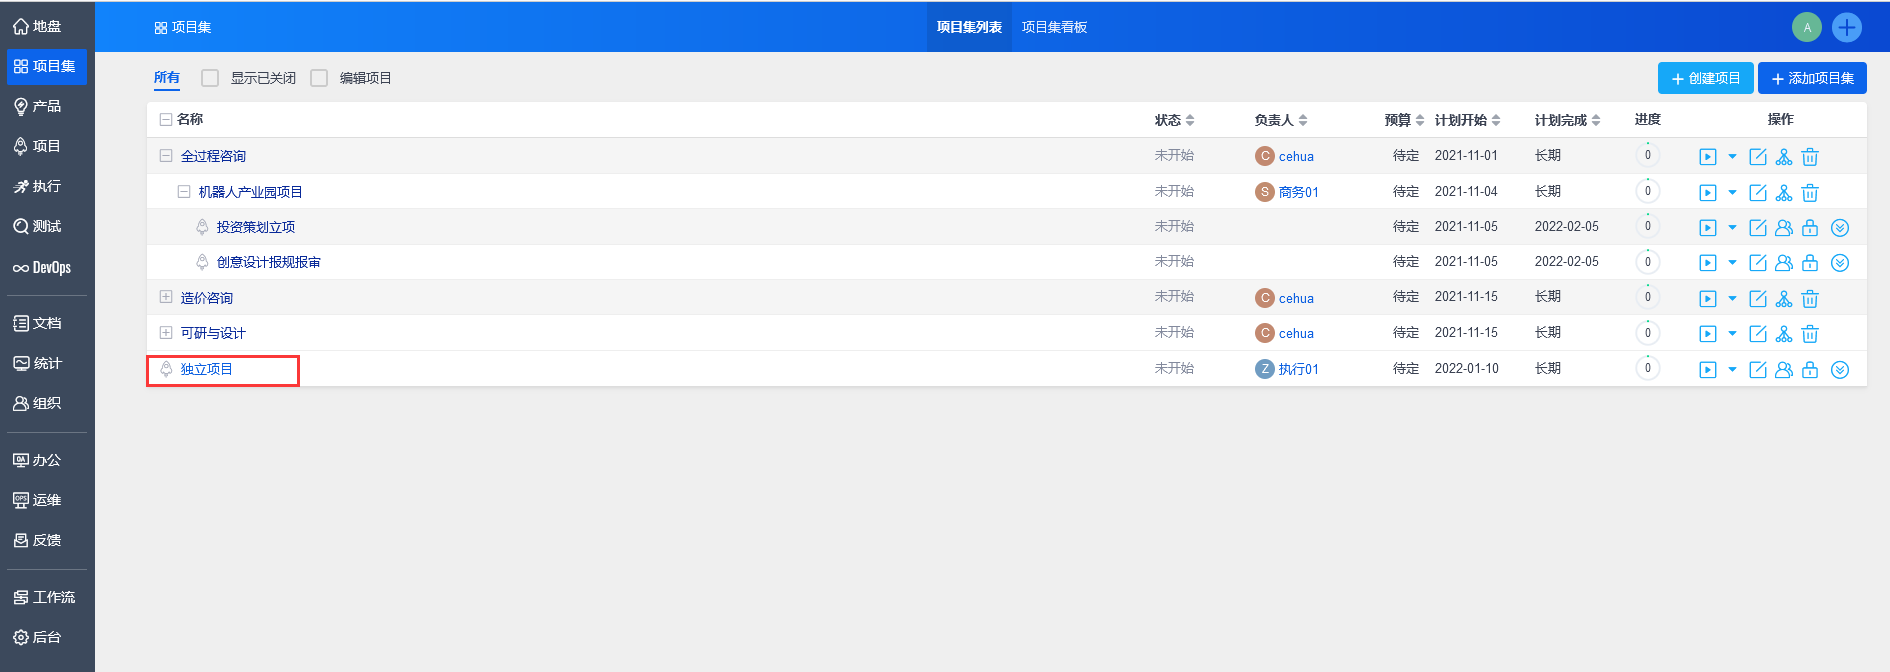The image size is (1890, 672).
Task: Collapse all rows via 名称 header toggle
Action: coord(166,120)
